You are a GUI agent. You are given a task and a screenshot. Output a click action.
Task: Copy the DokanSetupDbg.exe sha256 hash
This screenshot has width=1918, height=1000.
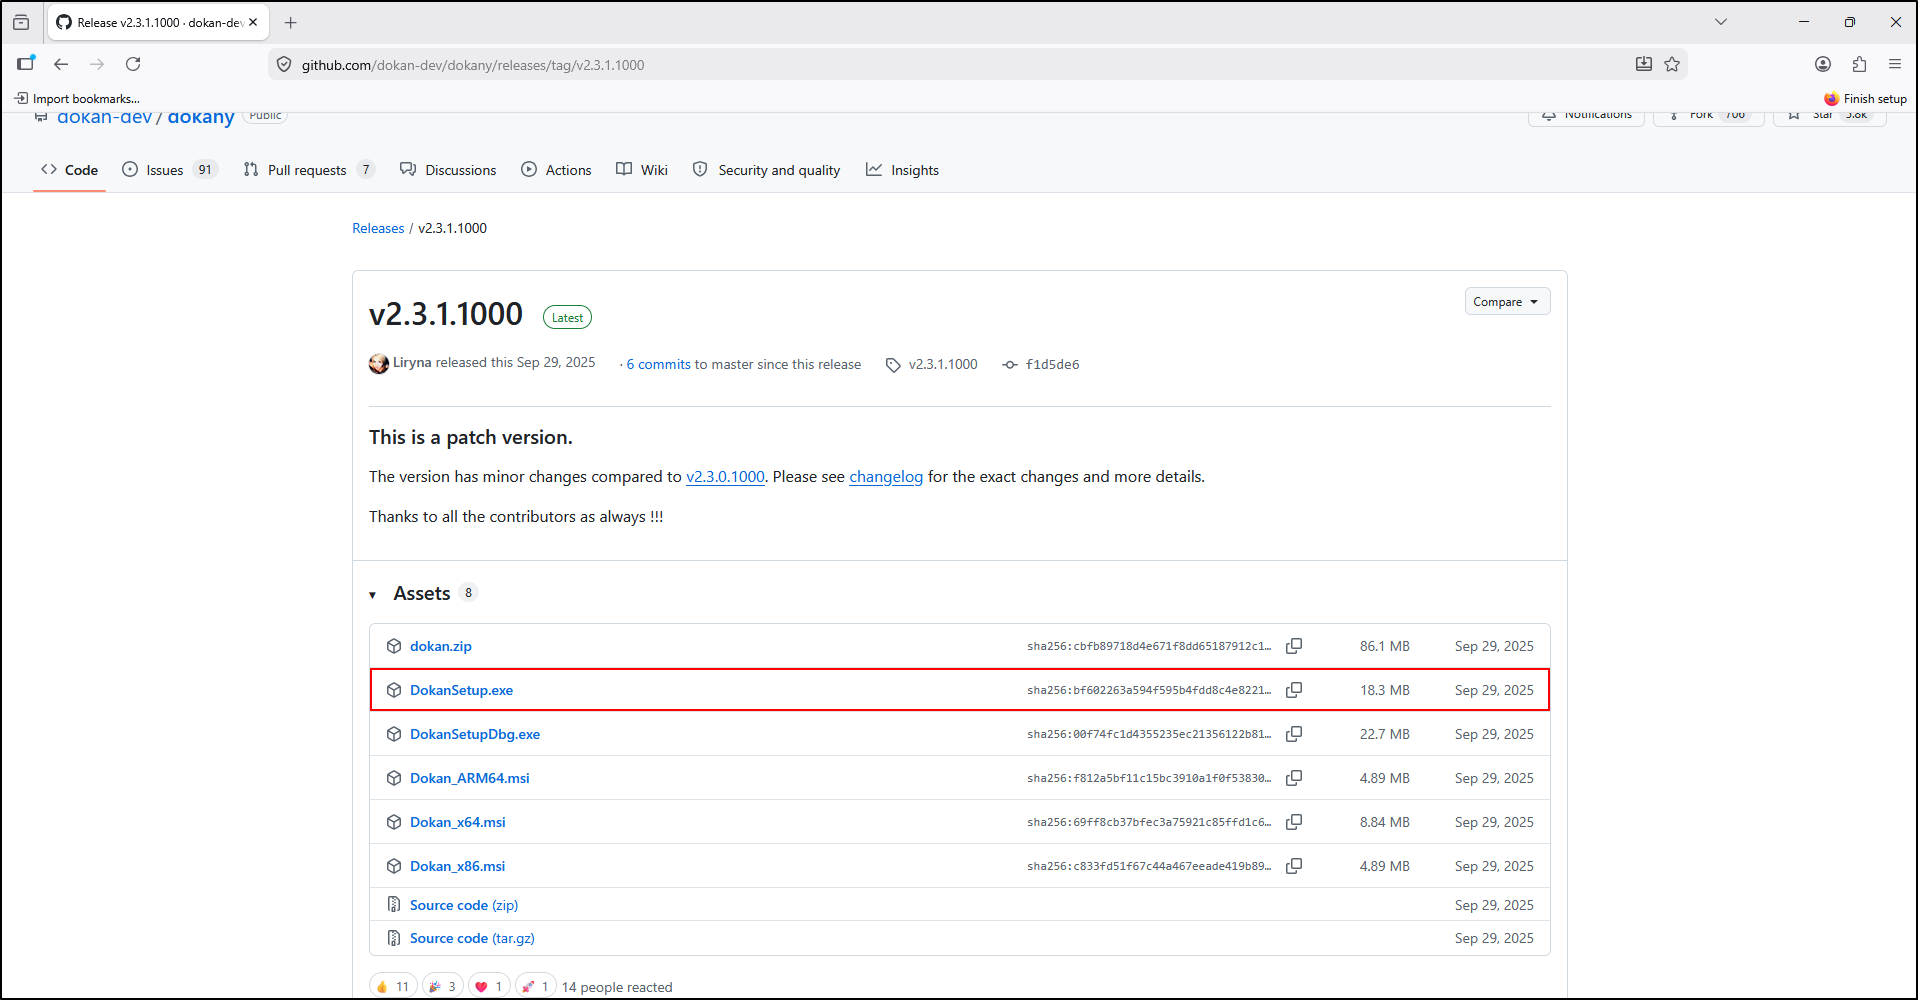[x=1294, y=734]
